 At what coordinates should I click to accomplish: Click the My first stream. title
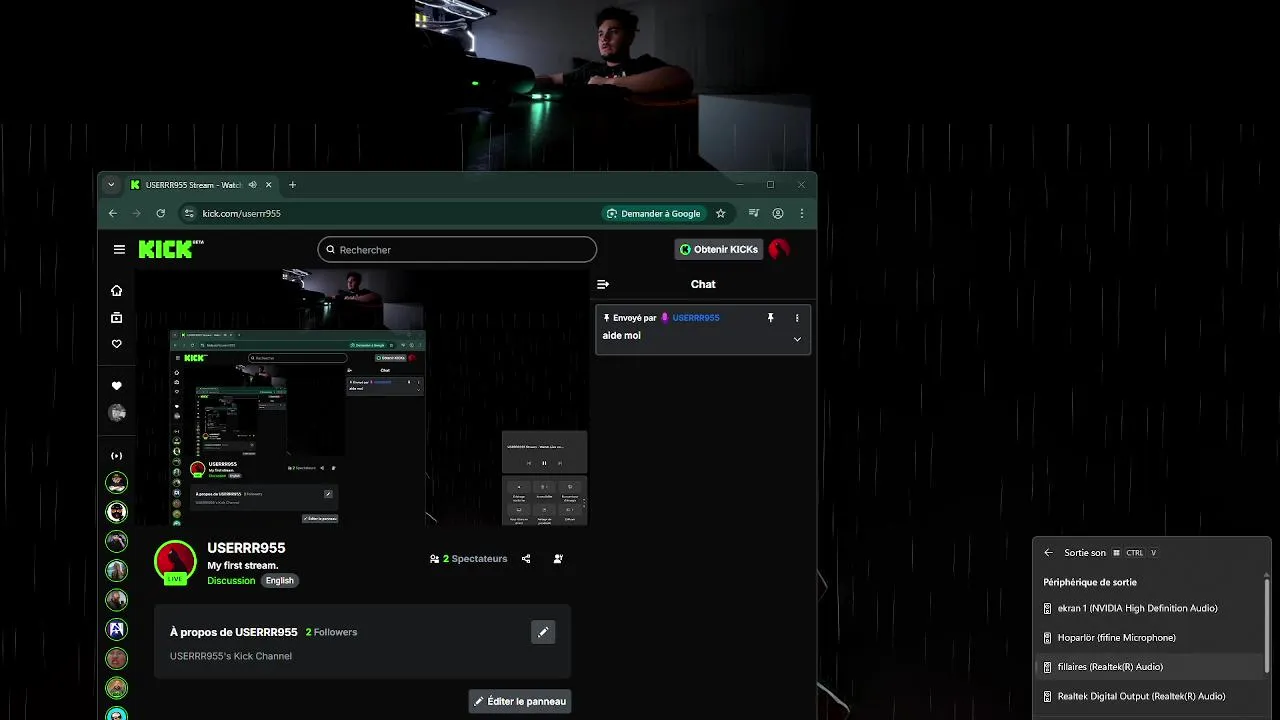tap(243, 566)
